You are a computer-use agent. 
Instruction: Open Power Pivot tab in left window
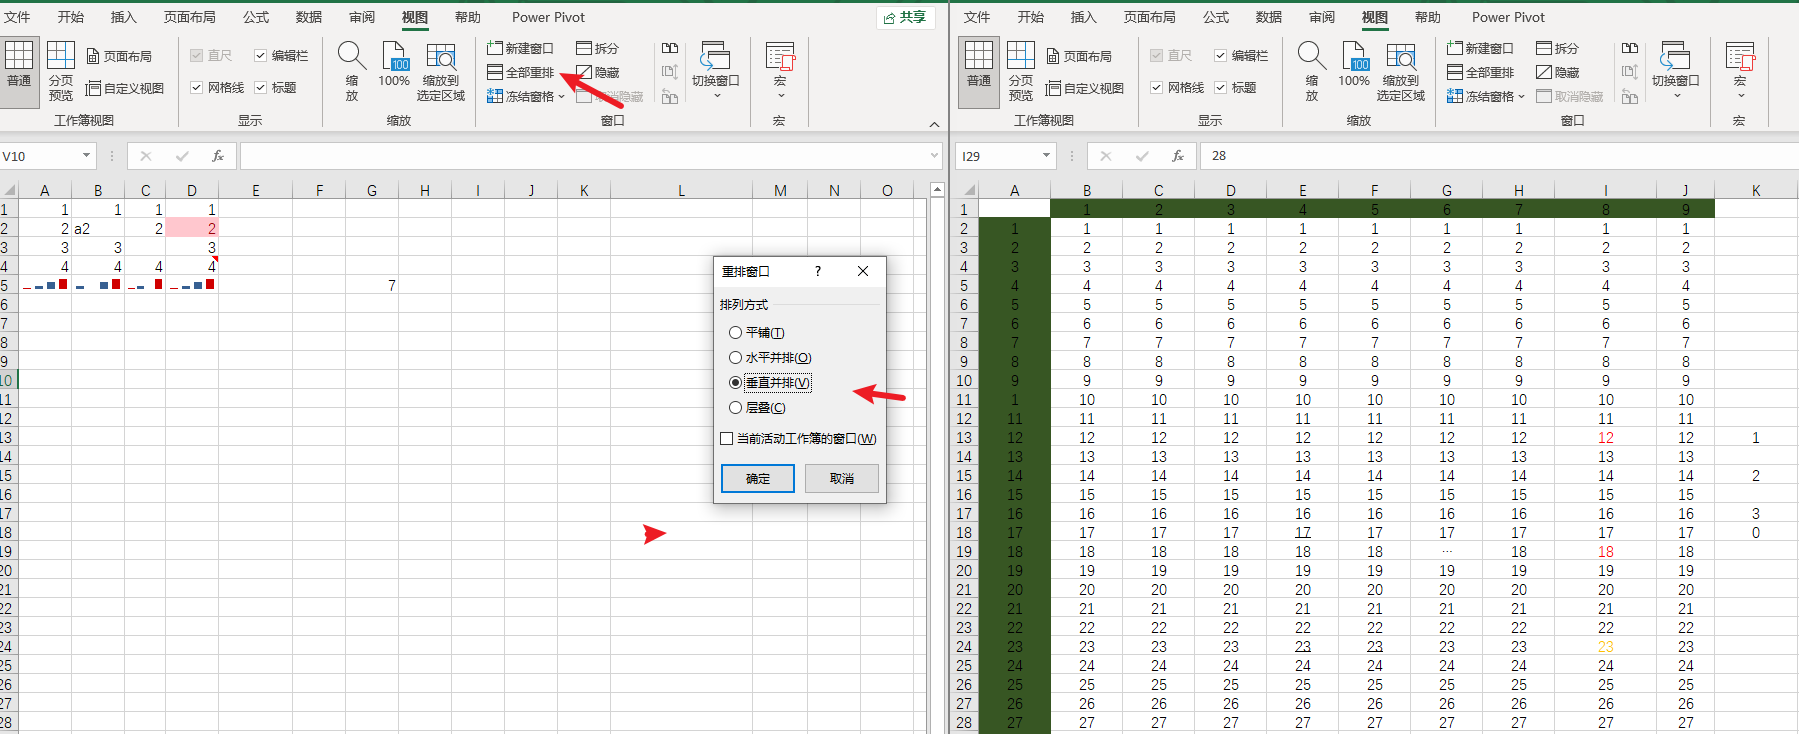548,17
